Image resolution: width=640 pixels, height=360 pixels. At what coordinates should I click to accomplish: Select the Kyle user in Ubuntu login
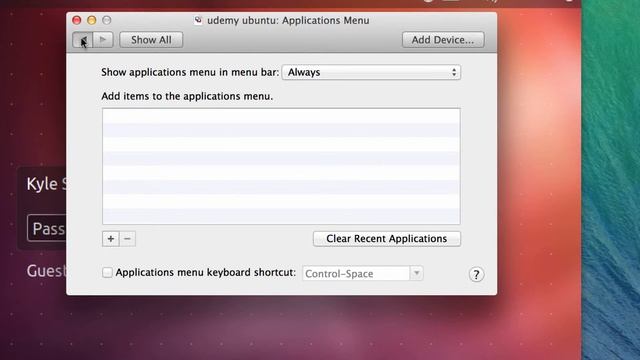(x=47, y=184)
